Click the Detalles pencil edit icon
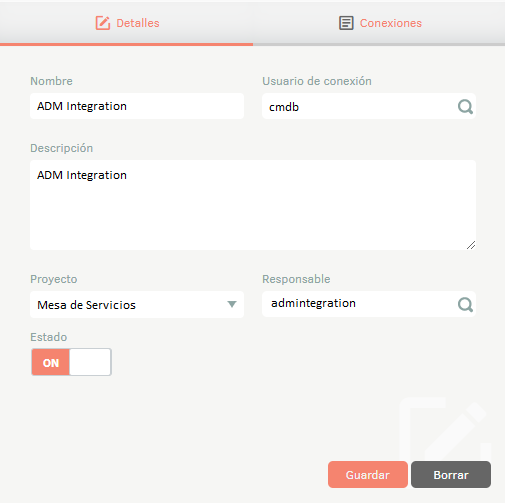The width and height of the screenshot is (505, 504). (x=103, y=23)
